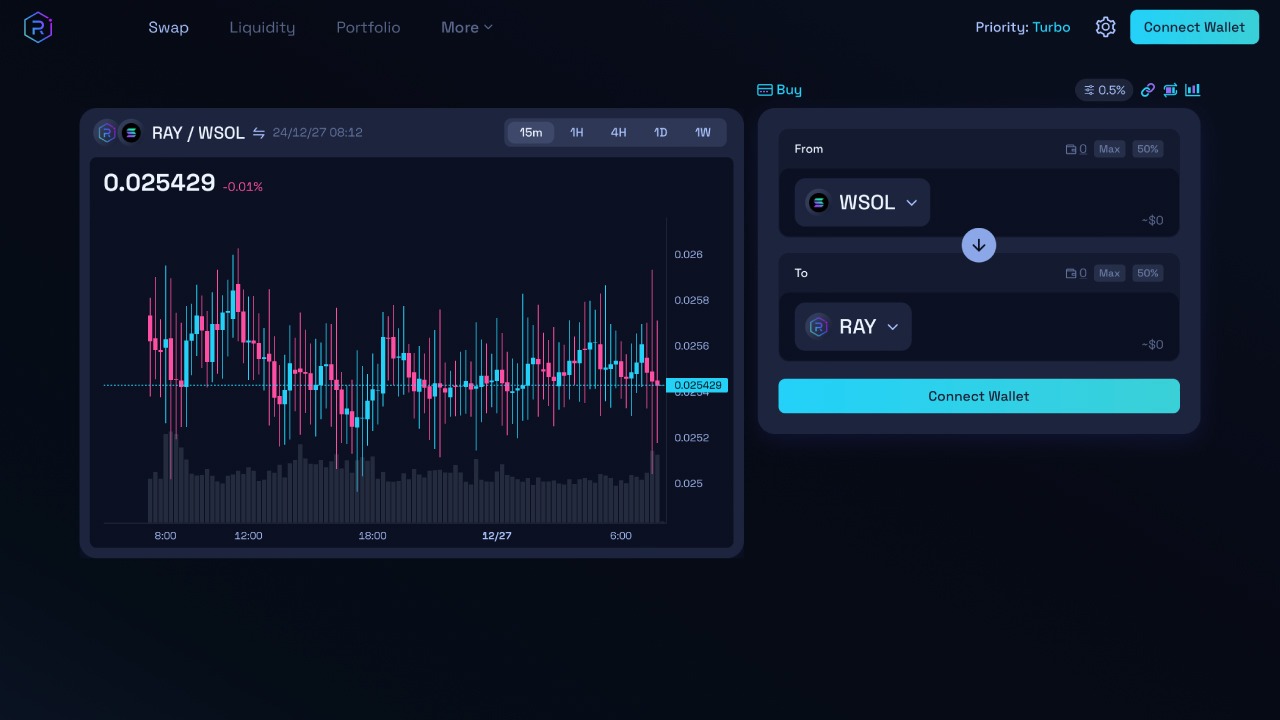This screenshot has height=720, width=1280.
Task: Click the 18:00 time axis label
Action: coord(372,536)
